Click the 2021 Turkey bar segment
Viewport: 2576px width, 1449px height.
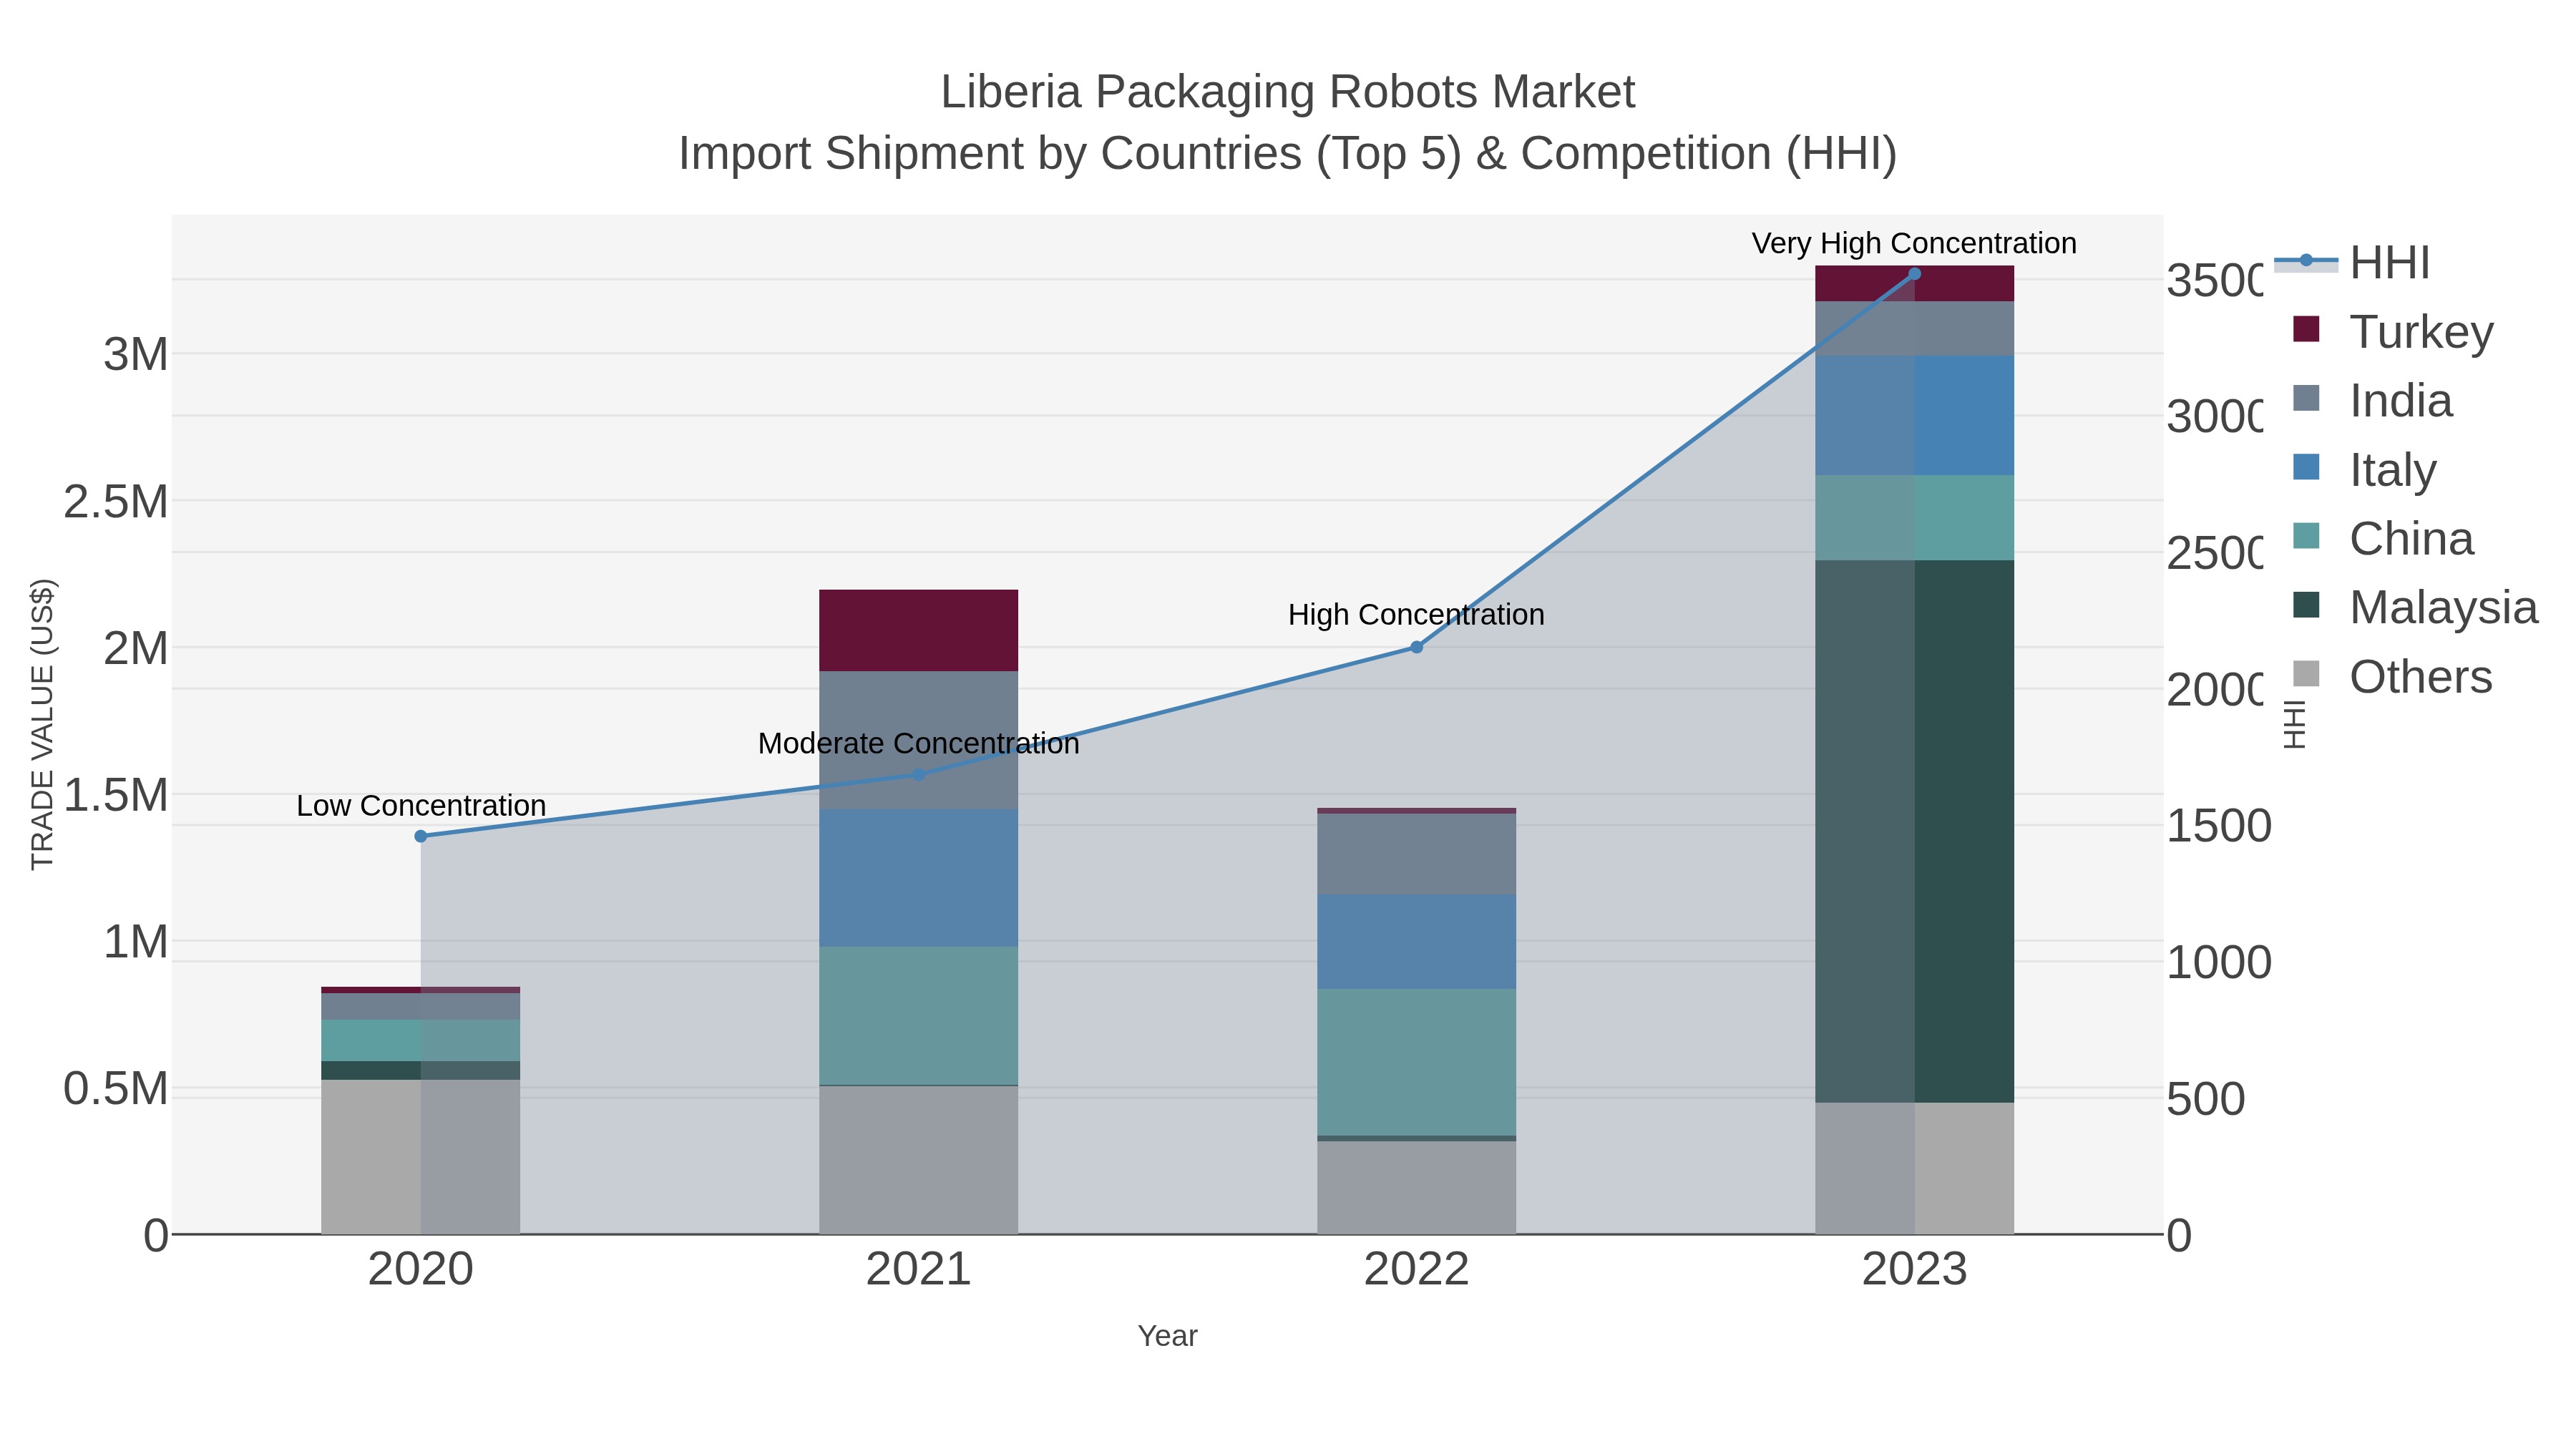coord(919,630)
